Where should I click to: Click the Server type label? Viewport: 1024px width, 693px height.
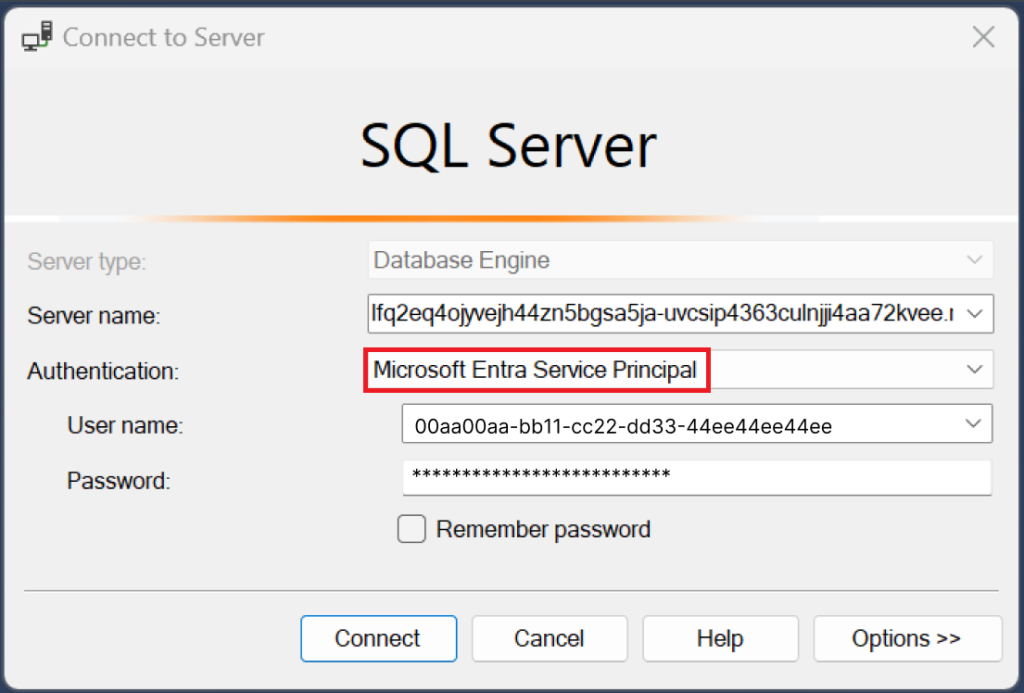click(86, 261)
